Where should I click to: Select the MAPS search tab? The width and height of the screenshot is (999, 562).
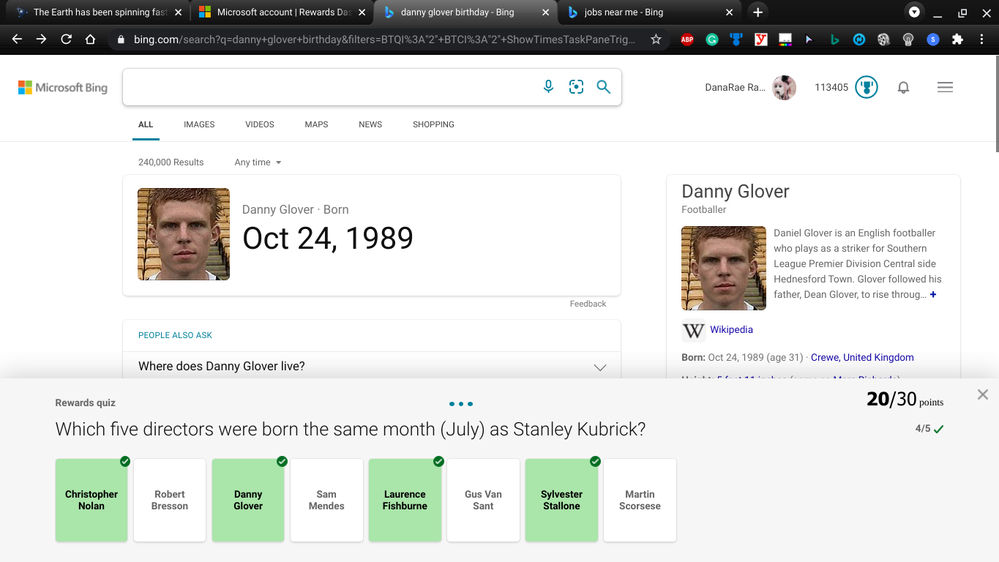(316, 124)
